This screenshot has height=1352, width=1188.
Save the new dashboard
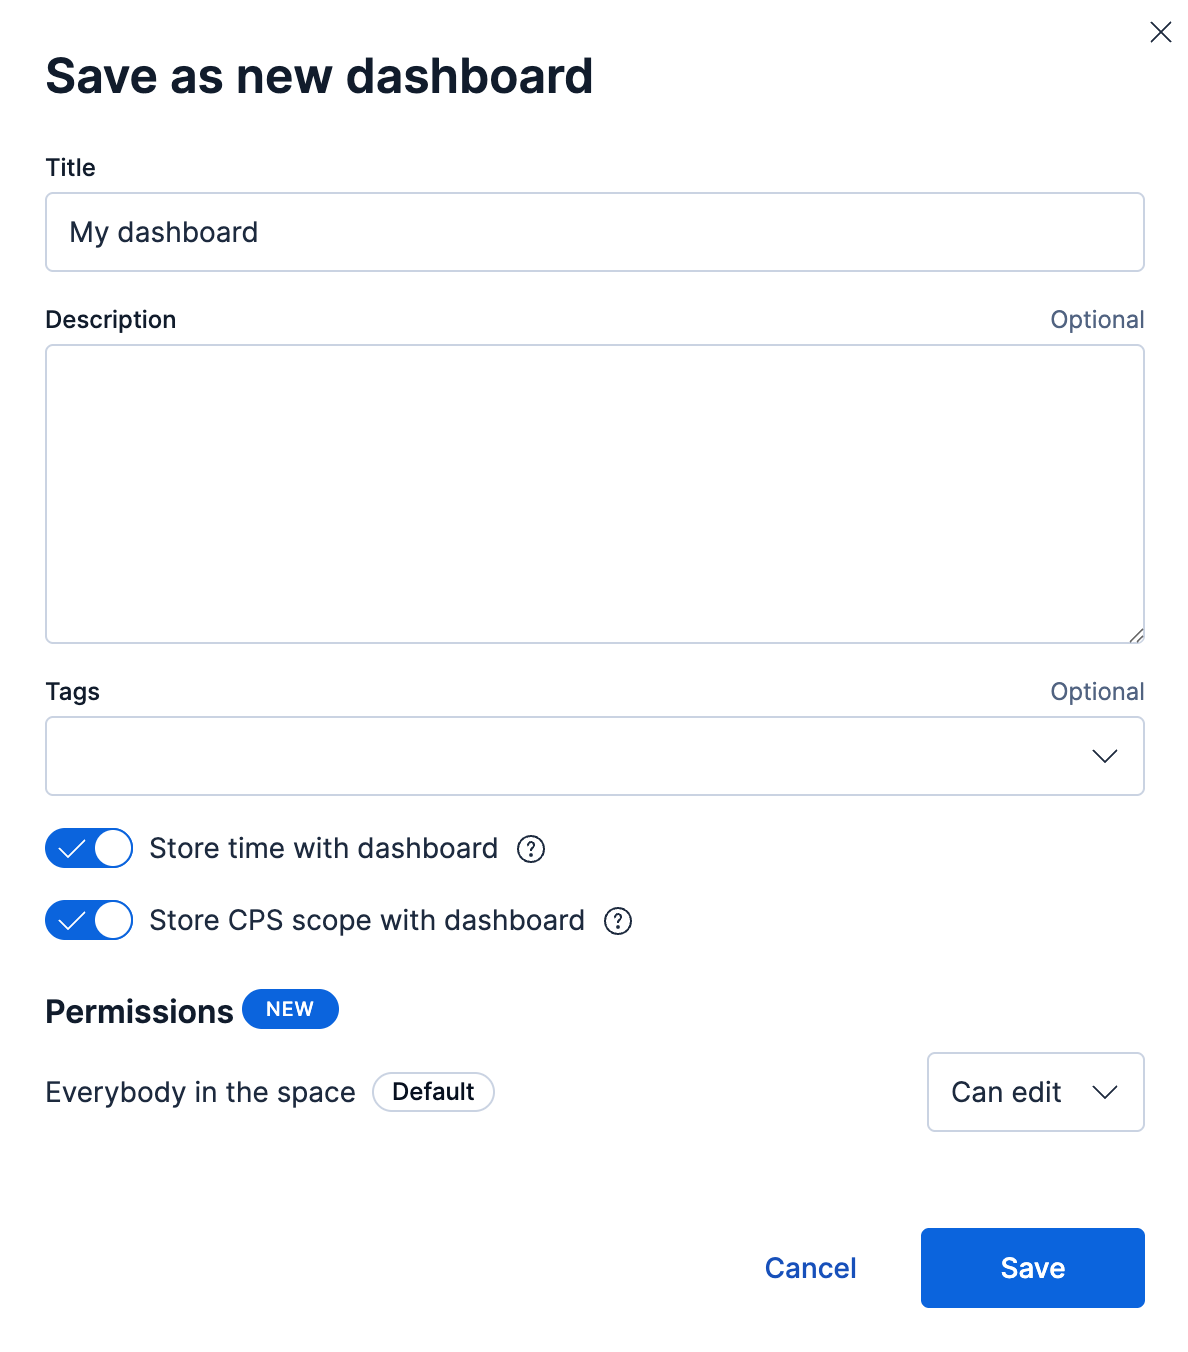tap(1032, 1268)
